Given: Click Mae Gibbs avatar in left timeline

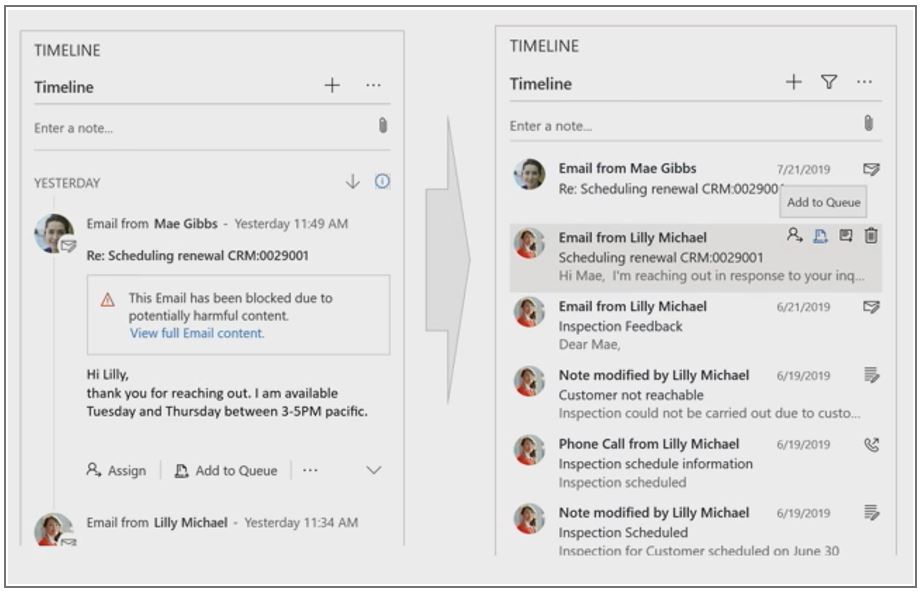Looking at the screenshot, I should pos(54,233).
